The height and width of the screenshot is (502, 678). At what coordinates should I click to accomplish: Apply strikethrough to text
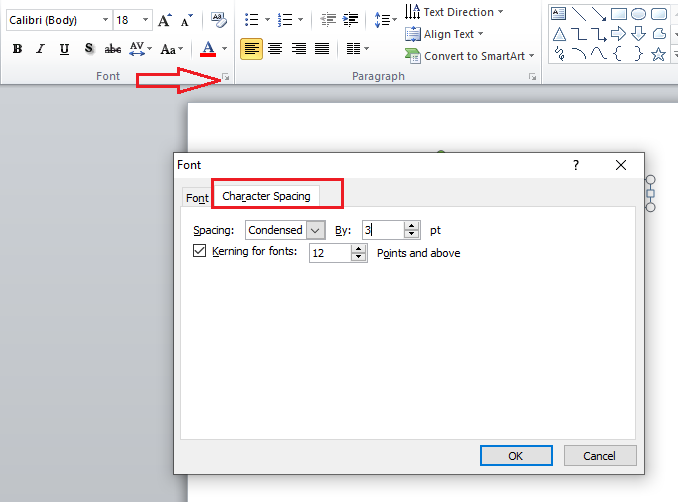pos(113,49)
